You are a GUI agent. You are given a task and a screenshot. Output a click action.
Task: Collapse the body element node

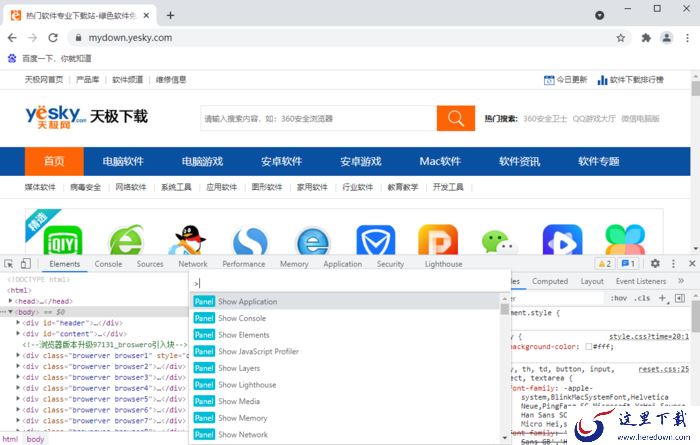[10, 312]
